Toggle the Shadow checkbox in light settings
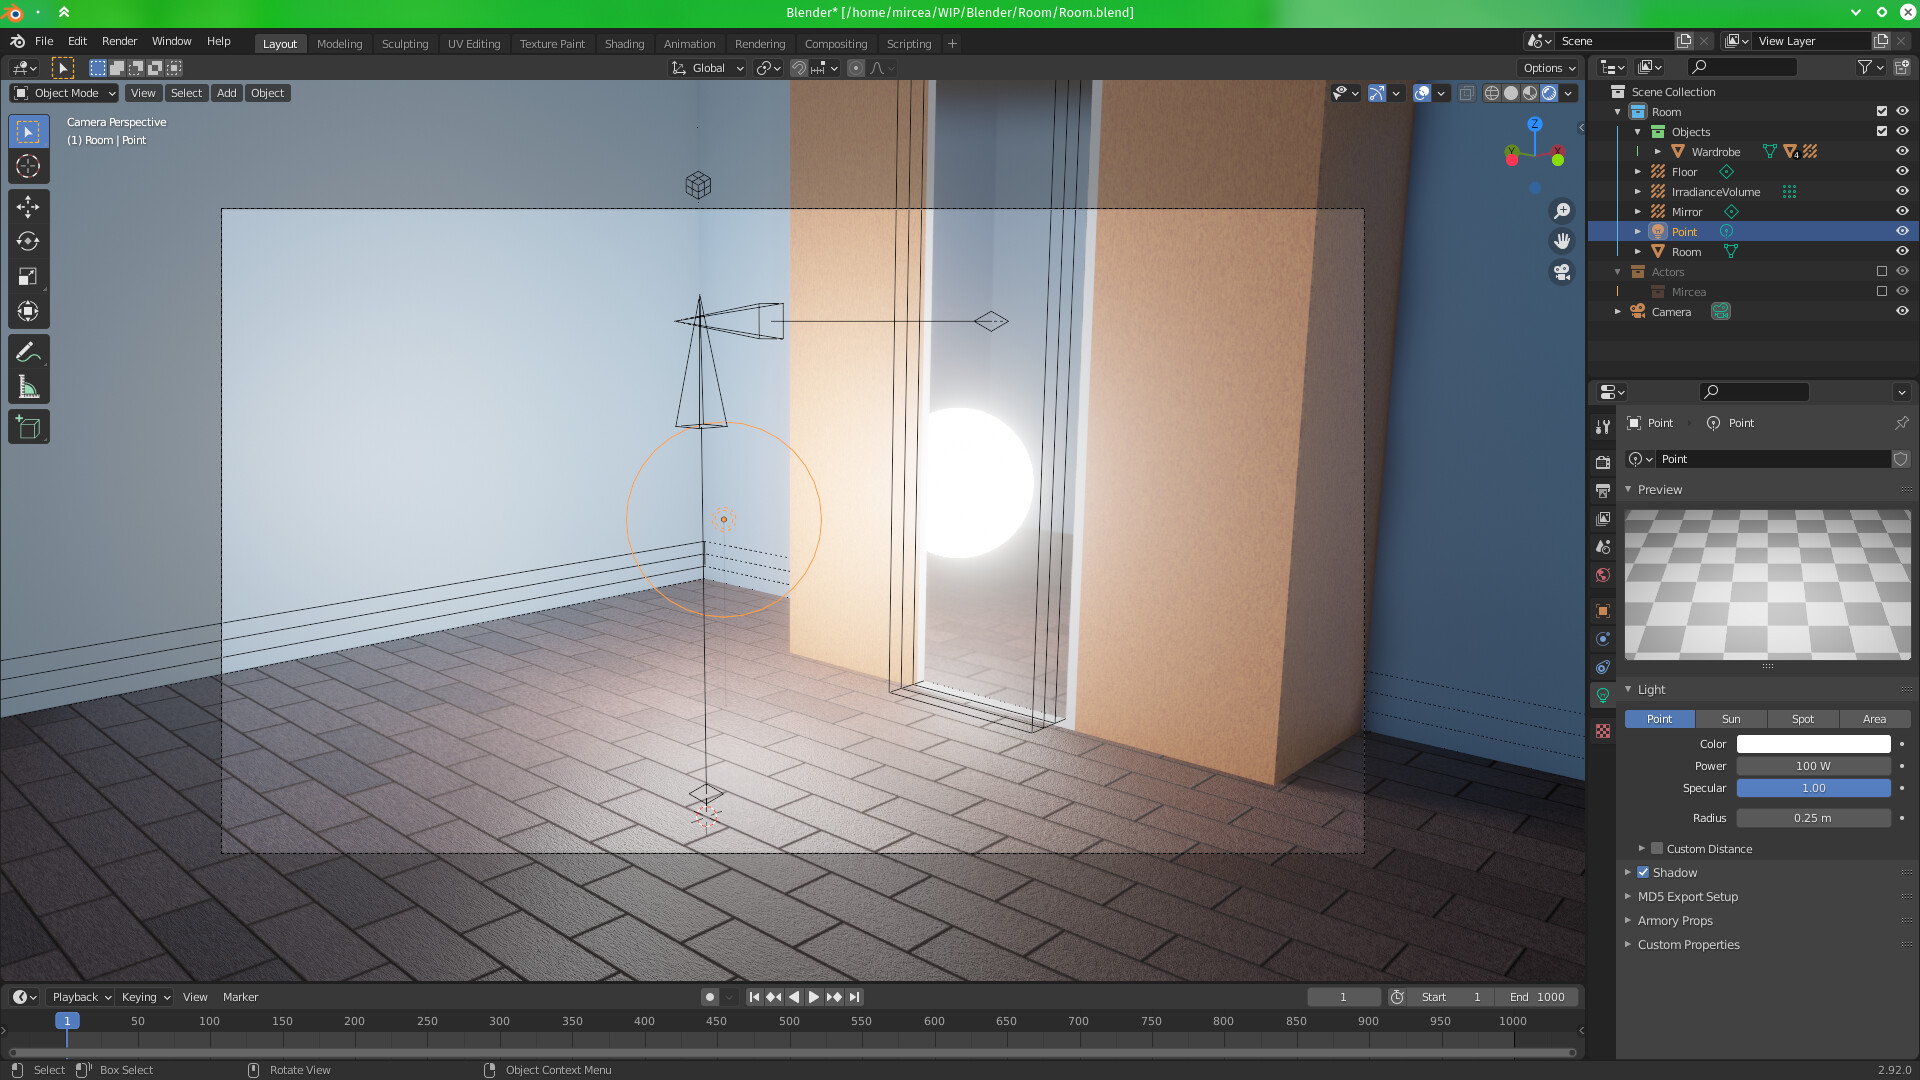 click(x=1642, y=872)
